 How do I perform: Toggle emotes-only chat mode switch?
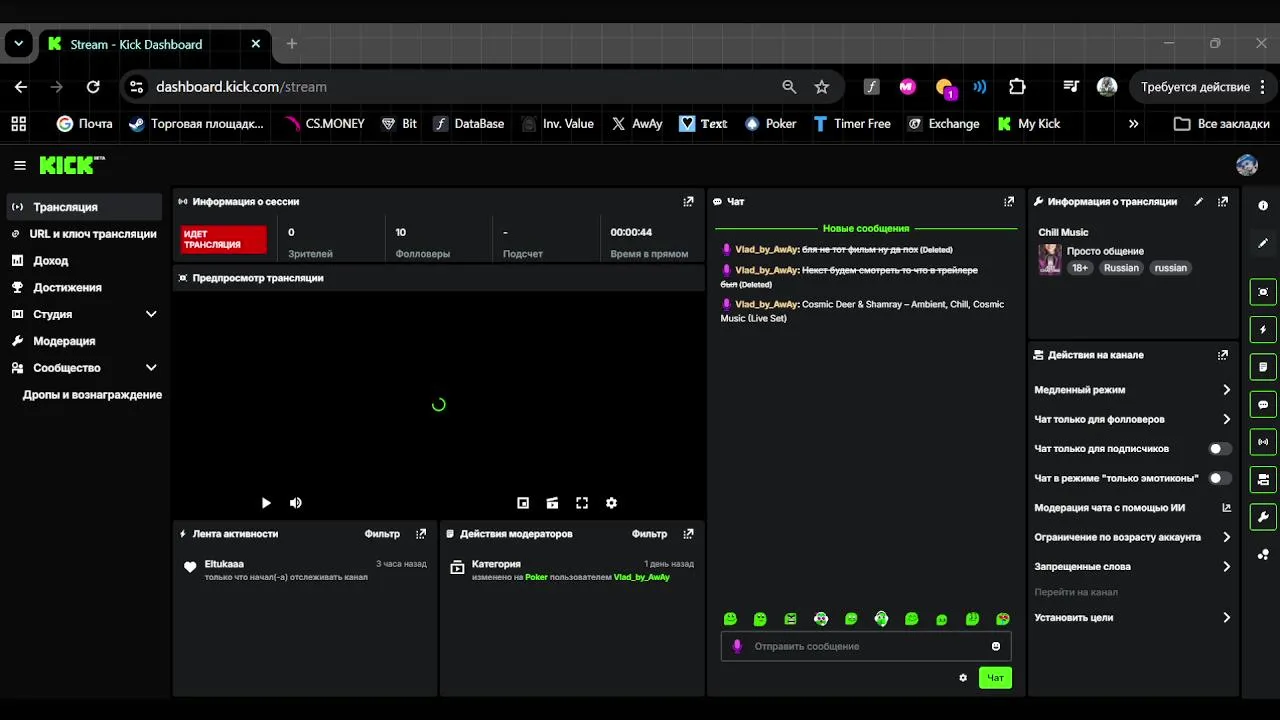point(1220,478)
